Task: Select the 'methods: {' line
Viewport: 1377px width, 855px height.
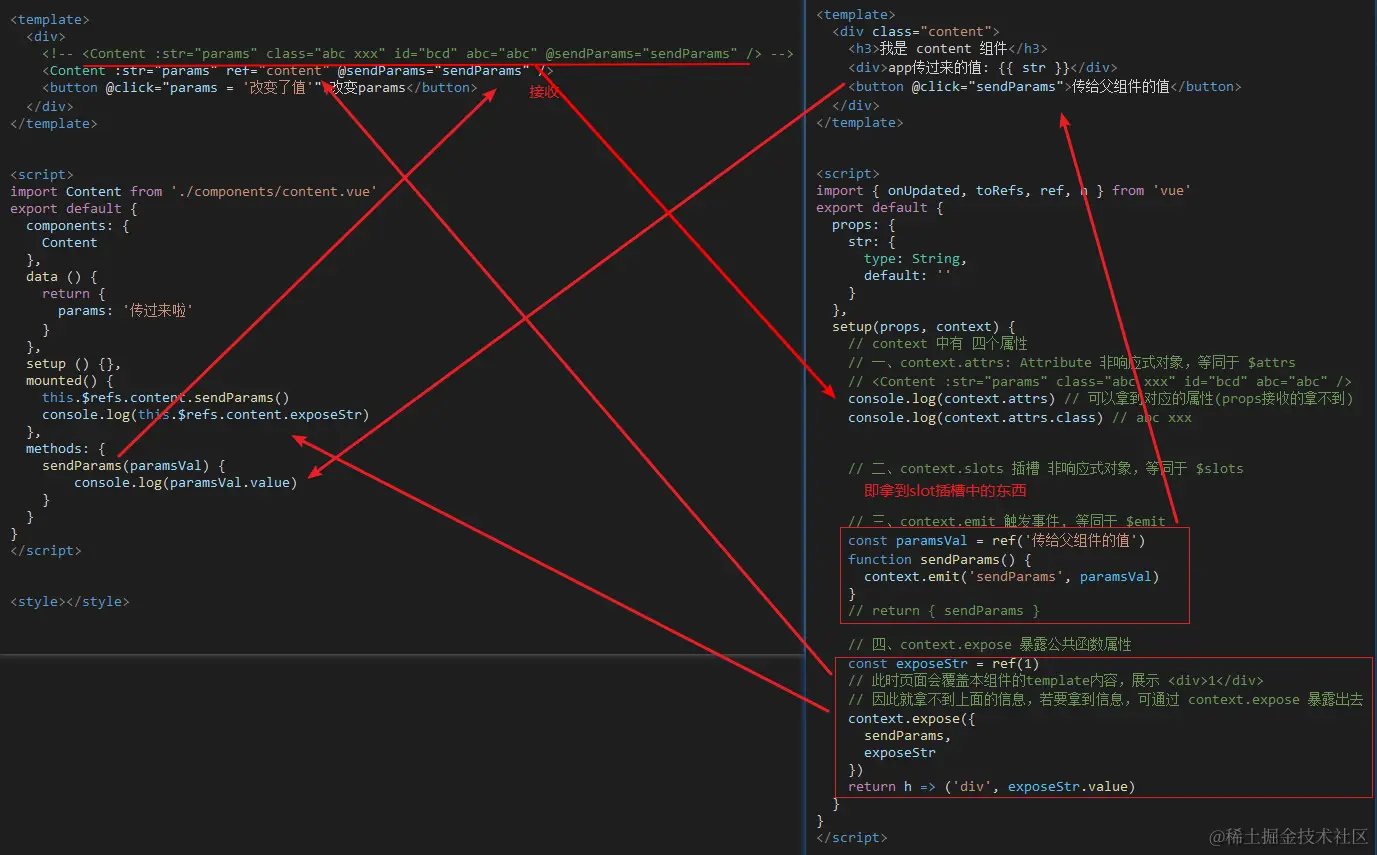Action: [65, 449]
